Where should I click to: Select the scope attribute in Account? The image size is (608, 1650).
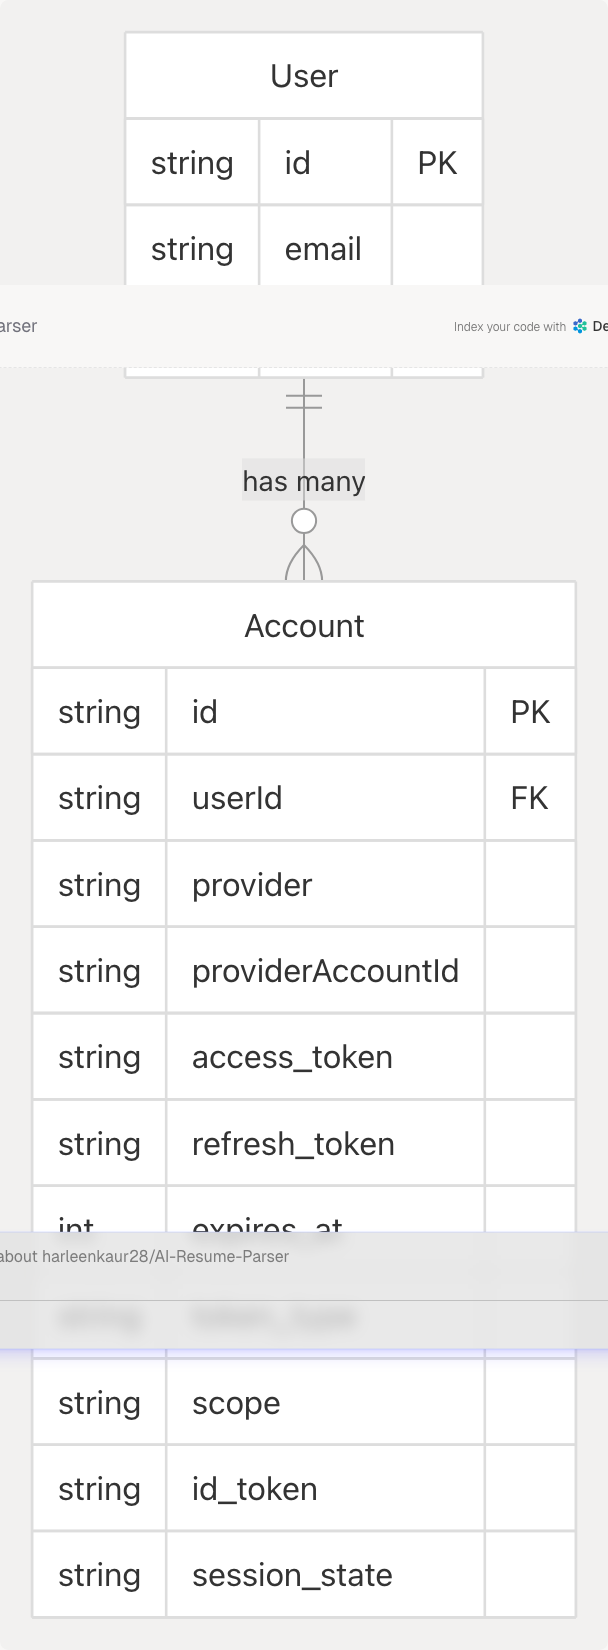(236, 1403)
